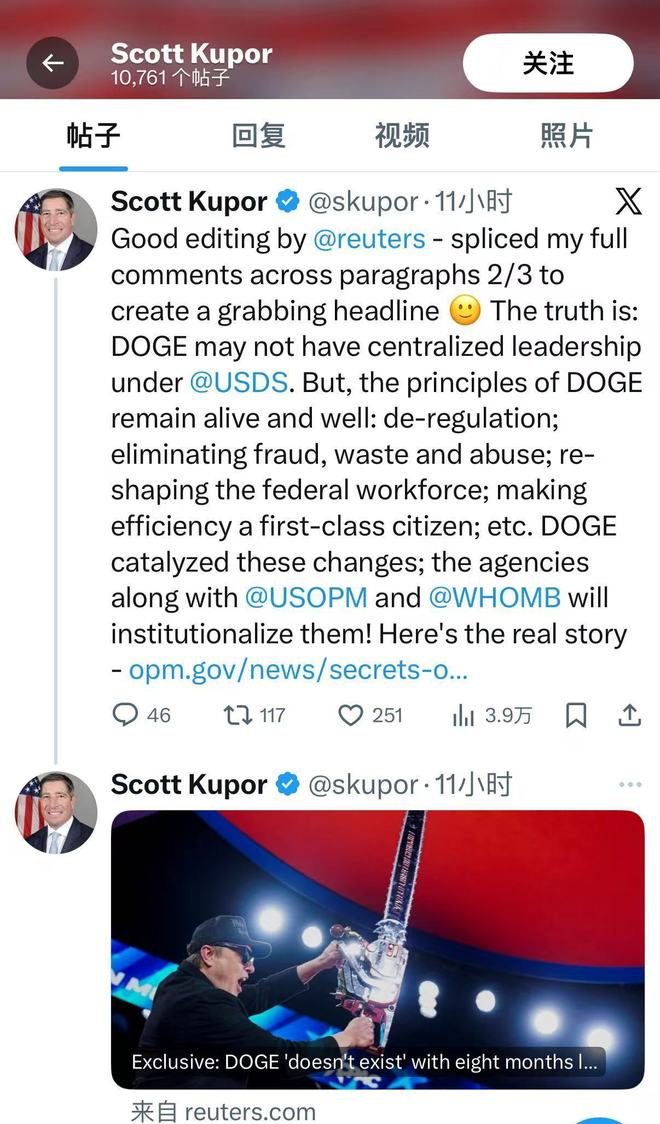
Task: Open the 视频 tab
Action: pyautogui.click(x=402, y=136)
